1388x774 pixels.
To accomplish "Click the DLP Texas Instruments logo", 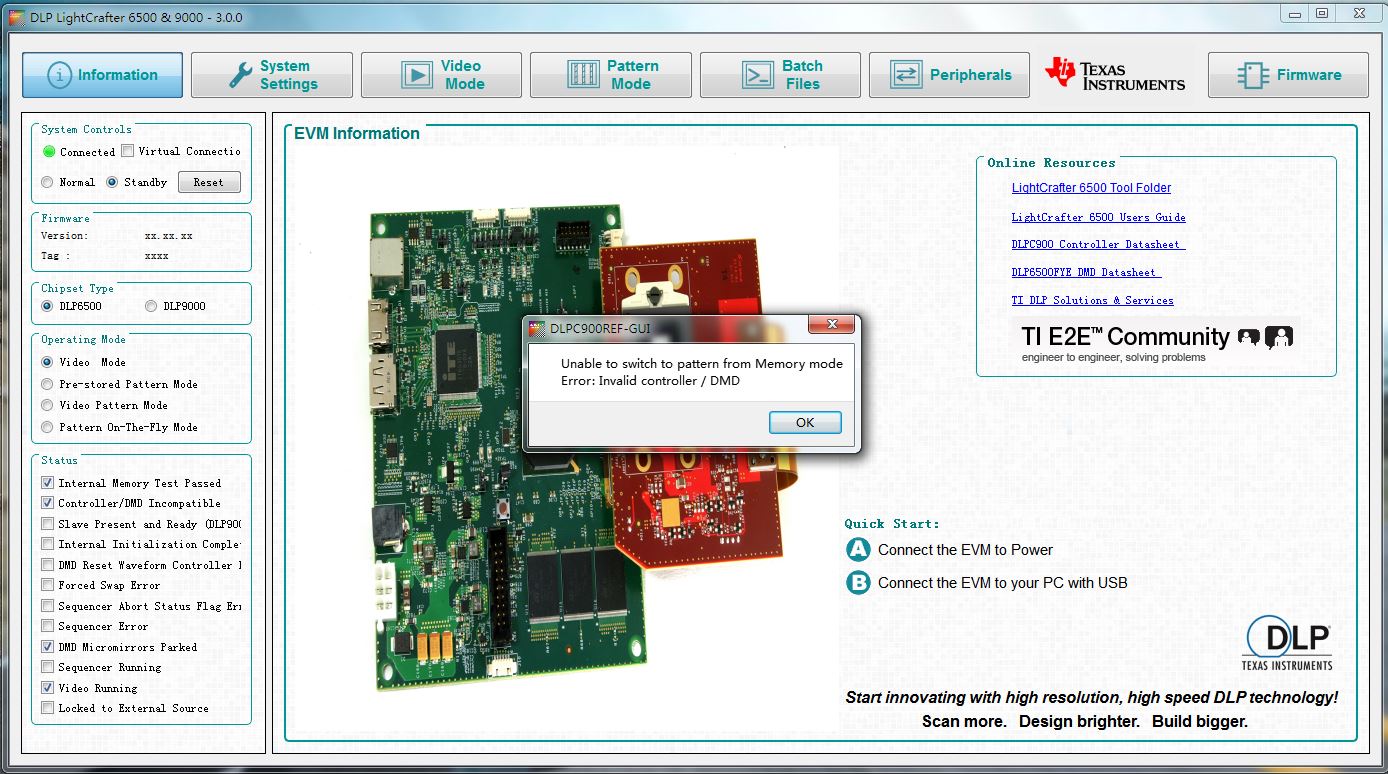I will click(x=1287, y=643).
